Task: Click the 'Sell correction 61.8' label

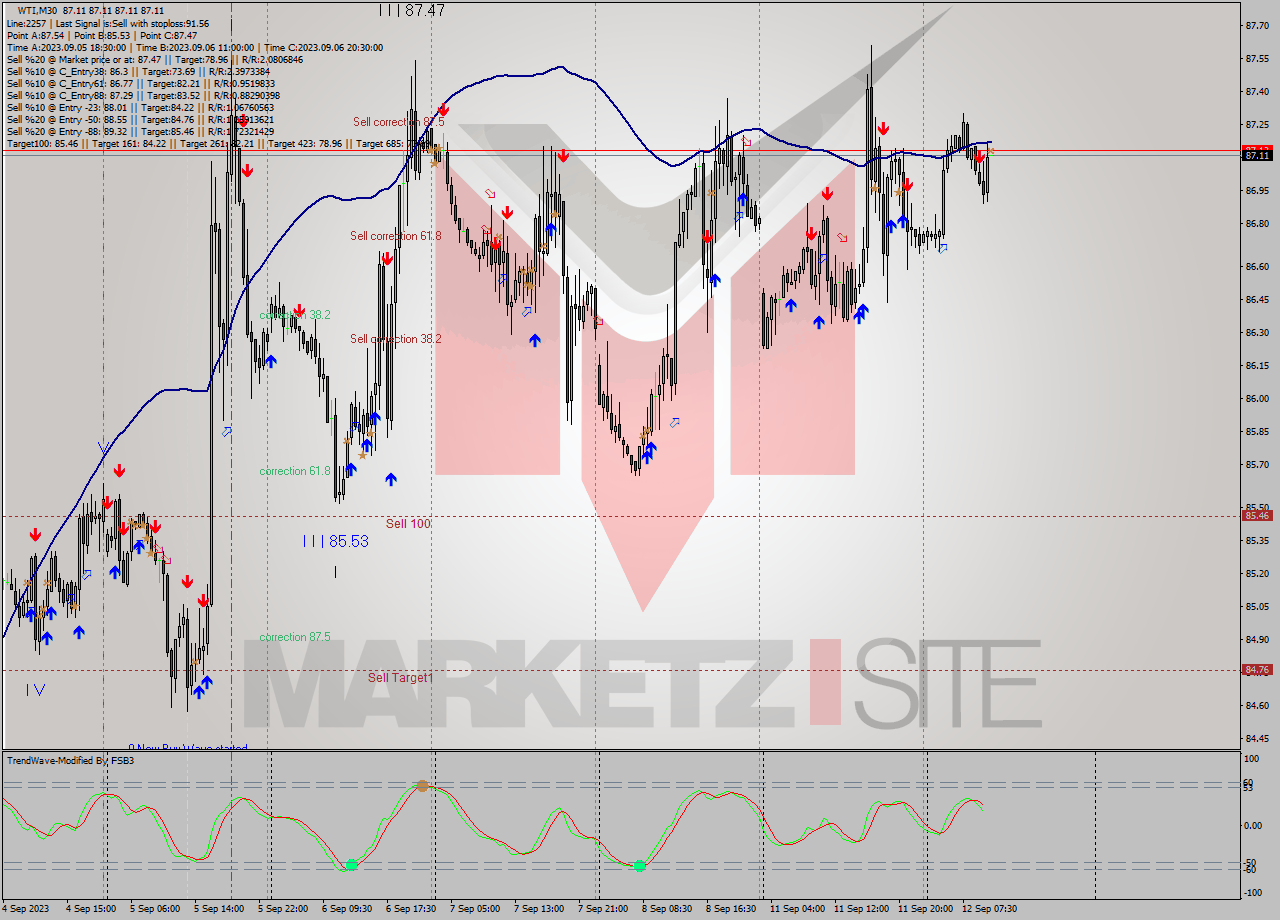Action: pos(395,236)
